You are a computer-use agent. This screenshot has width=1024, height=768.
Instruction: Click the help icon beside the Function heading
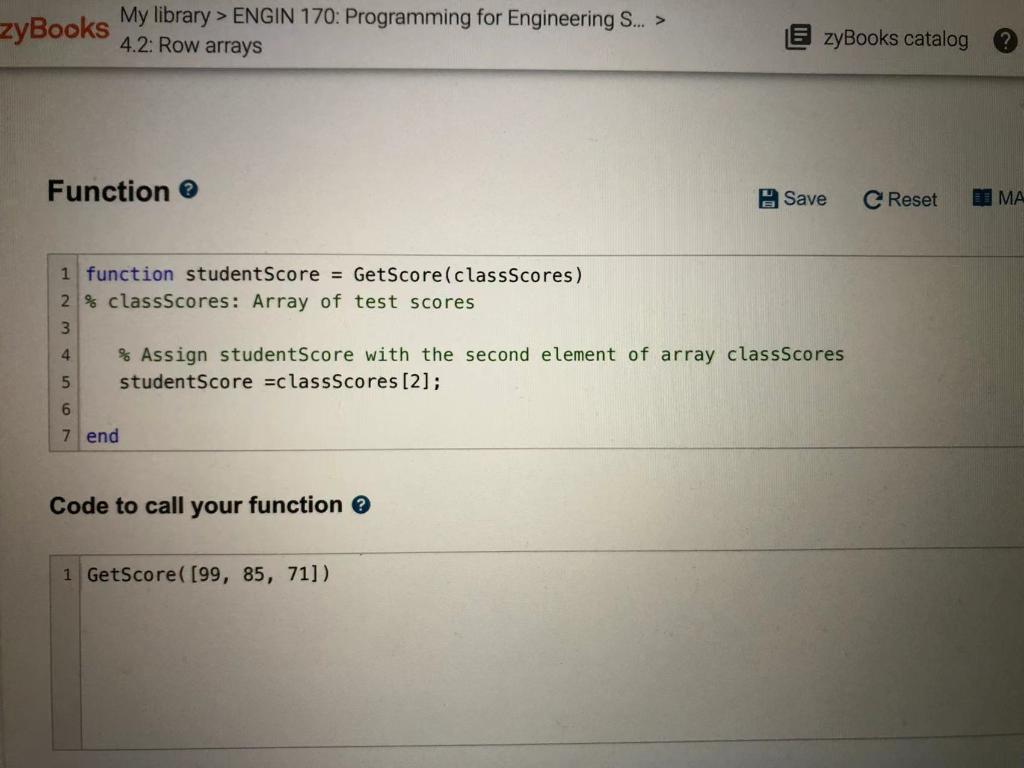189,190
